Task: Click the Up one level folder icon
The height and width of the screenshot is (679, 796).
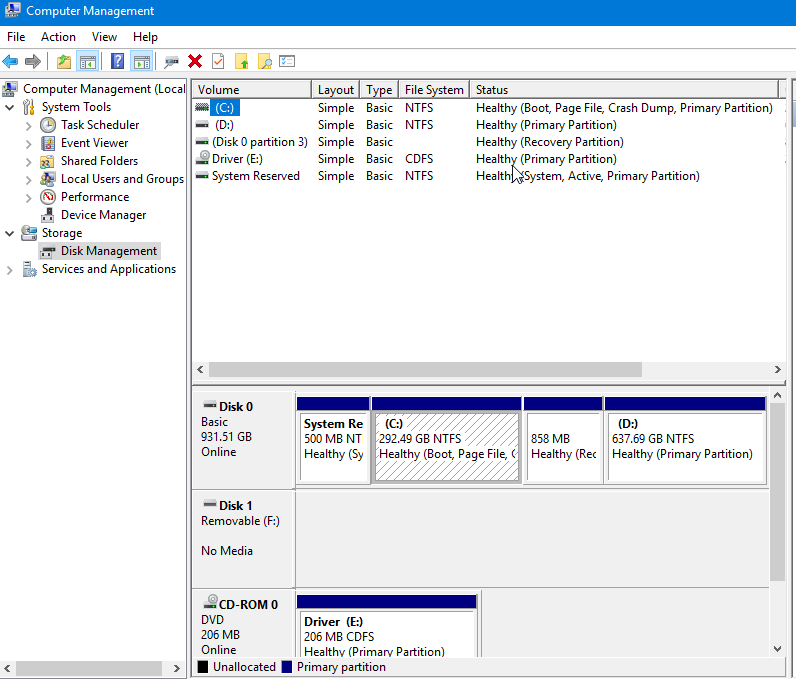Action: click(x=64, y=62)
